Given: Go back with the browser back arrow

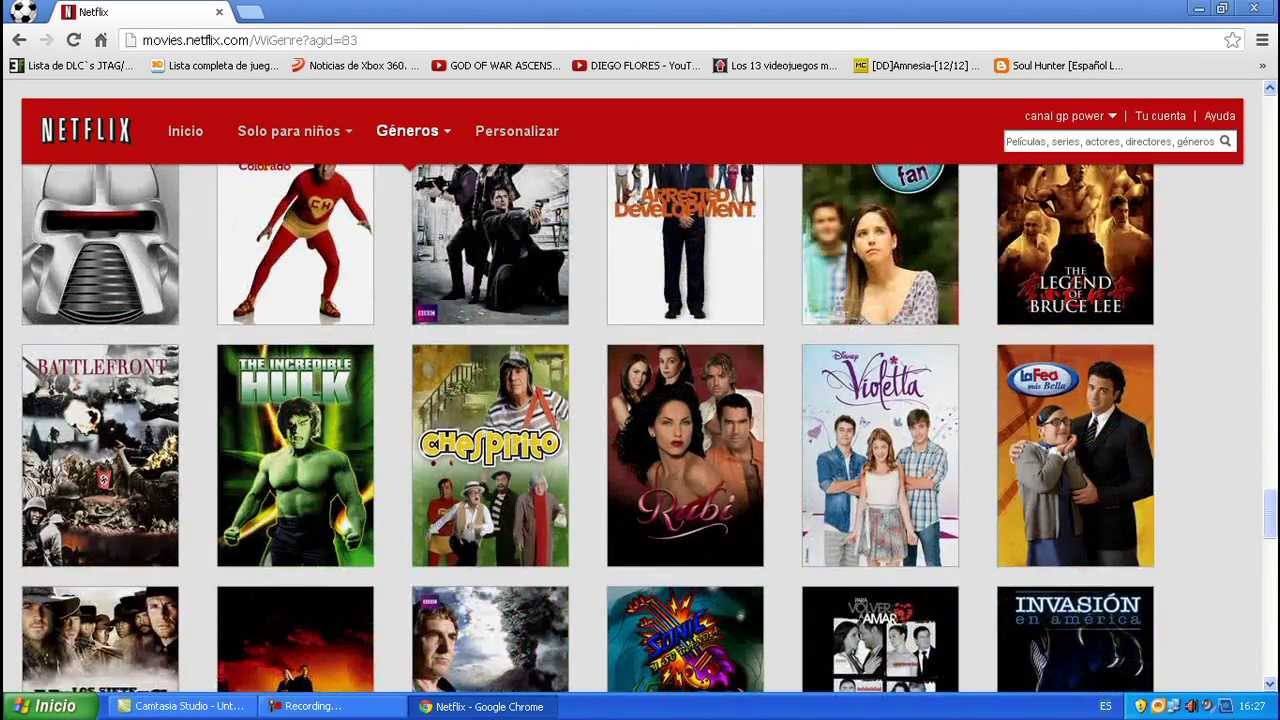Looking at the screenshot, I should click(x=20, y=40).
